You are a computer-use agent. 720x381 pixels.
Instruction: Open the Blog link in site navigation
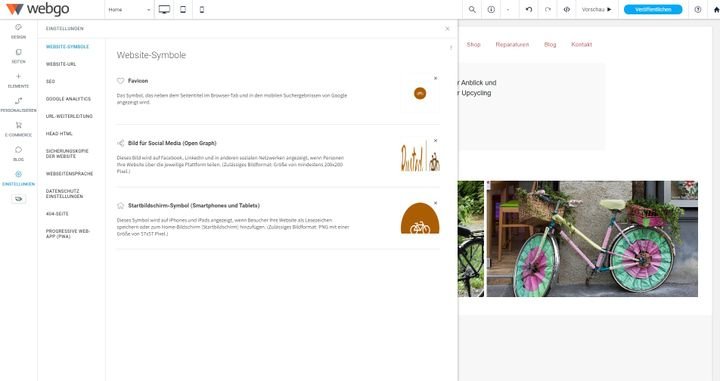pos(550,45)
